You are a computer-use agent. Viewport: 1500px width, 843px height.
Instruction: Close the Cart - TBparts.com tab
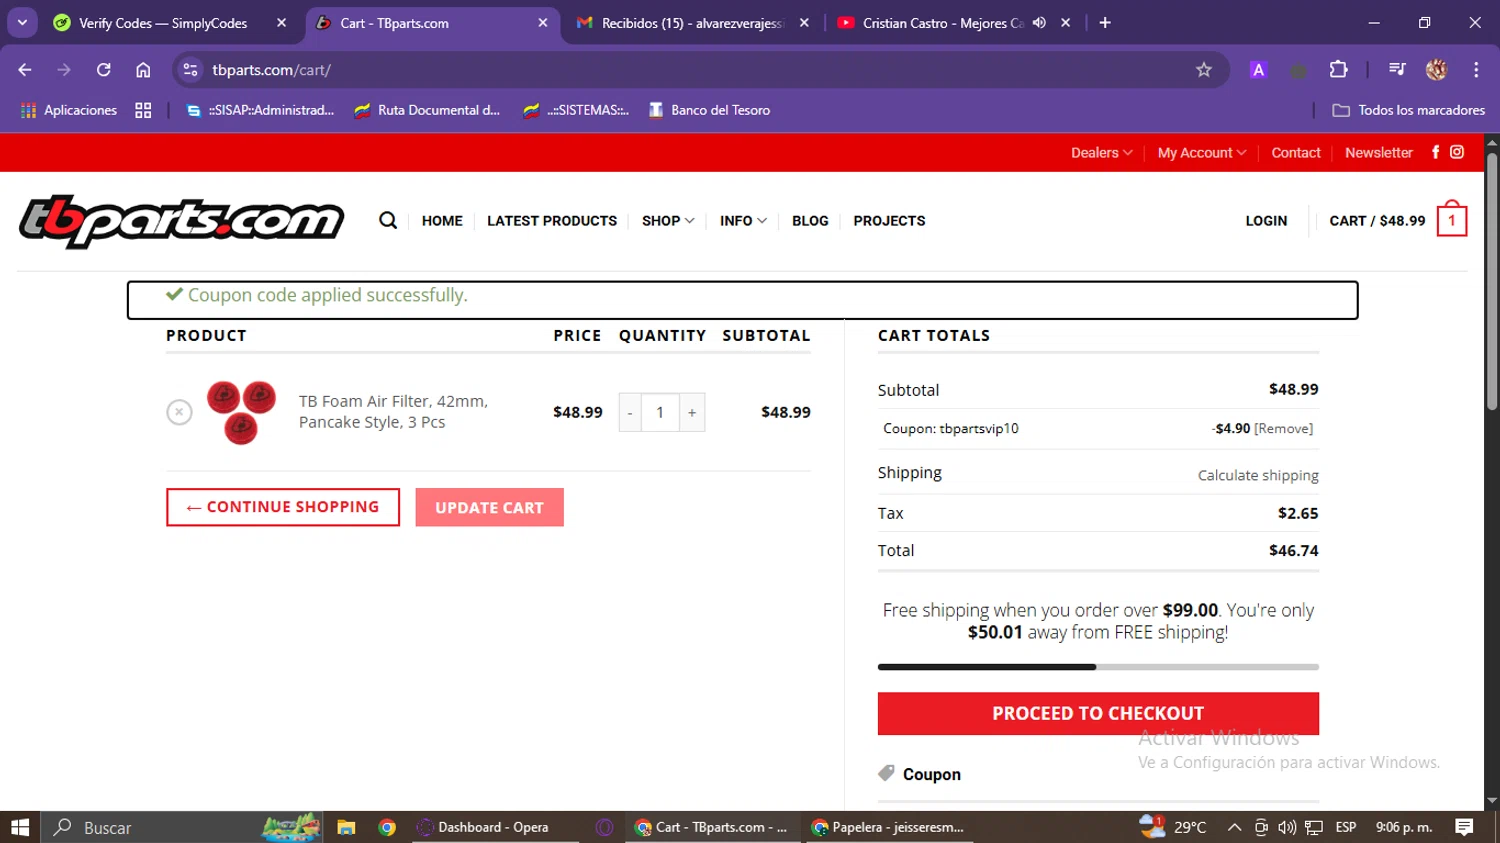tap(543, 23)
